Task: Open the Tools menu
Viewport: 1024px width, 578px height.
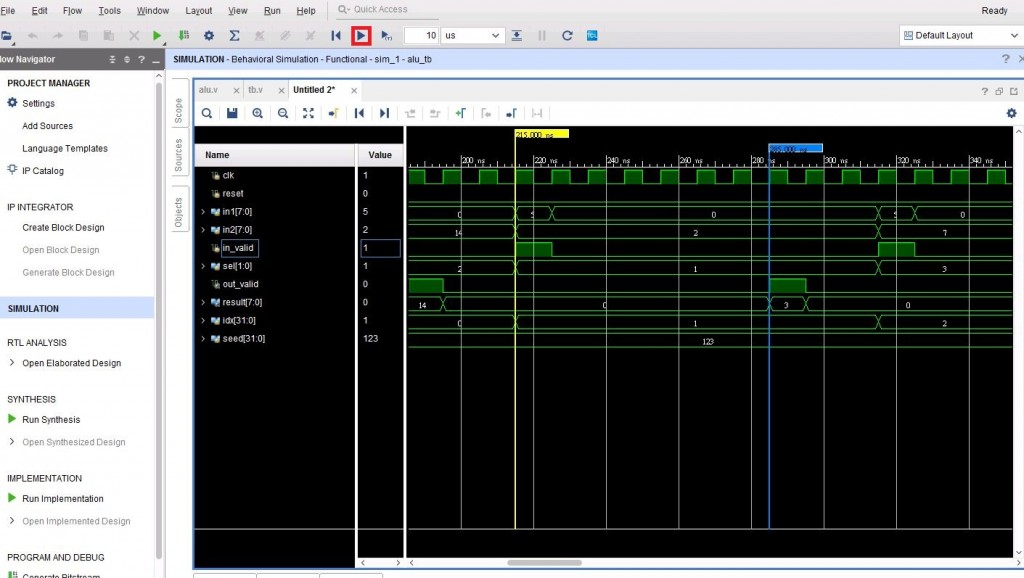Action: tap(110, 10)
